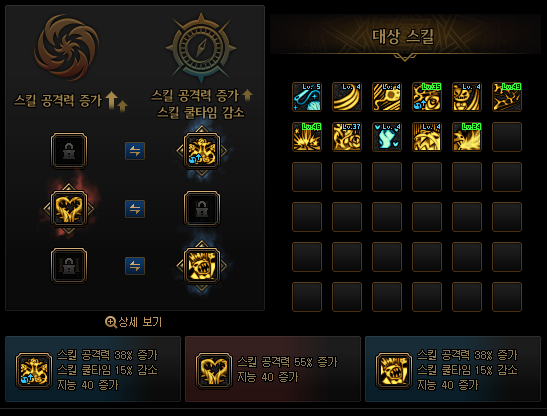Pick the Lv.46 explosion skill icon

pos(307,137)
